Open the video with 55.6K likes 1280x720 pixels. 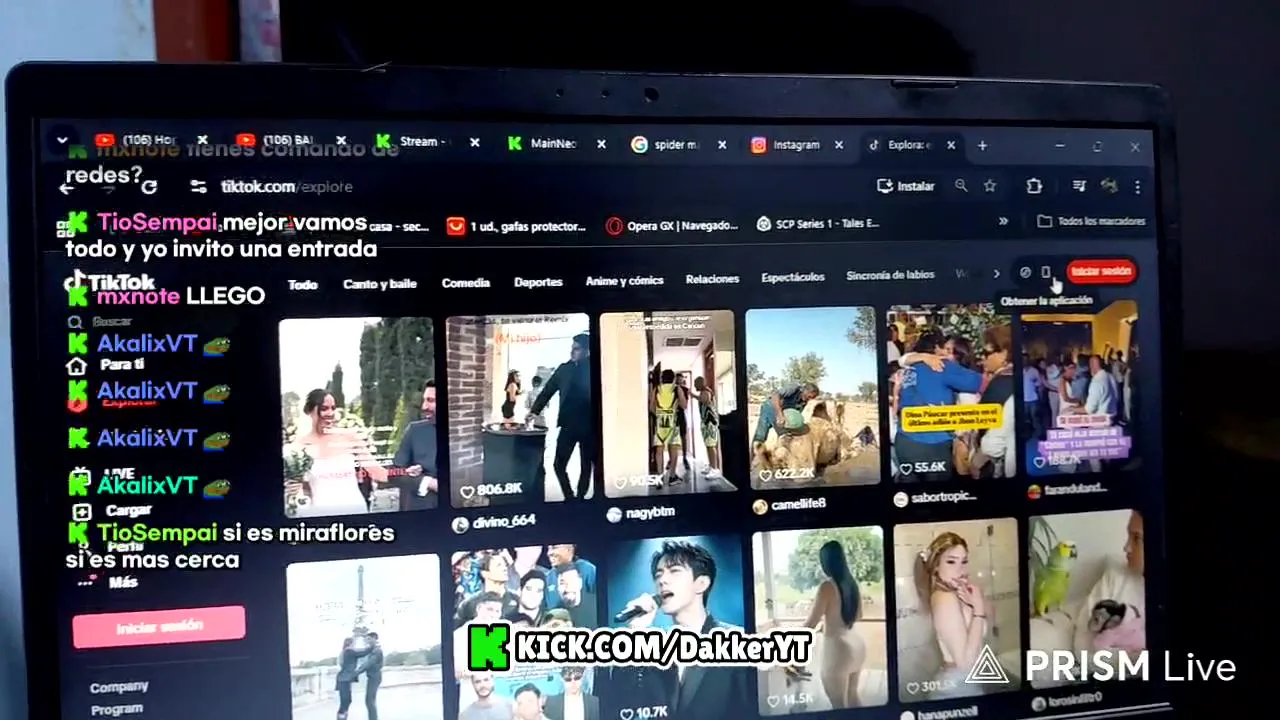pyautogui.click(x=950, y=392)
